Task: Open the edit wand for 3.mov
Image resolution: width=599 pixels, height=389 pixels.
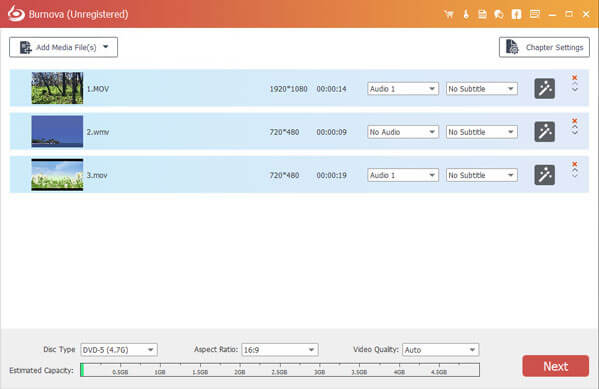Action: click(x=544, y=175)
